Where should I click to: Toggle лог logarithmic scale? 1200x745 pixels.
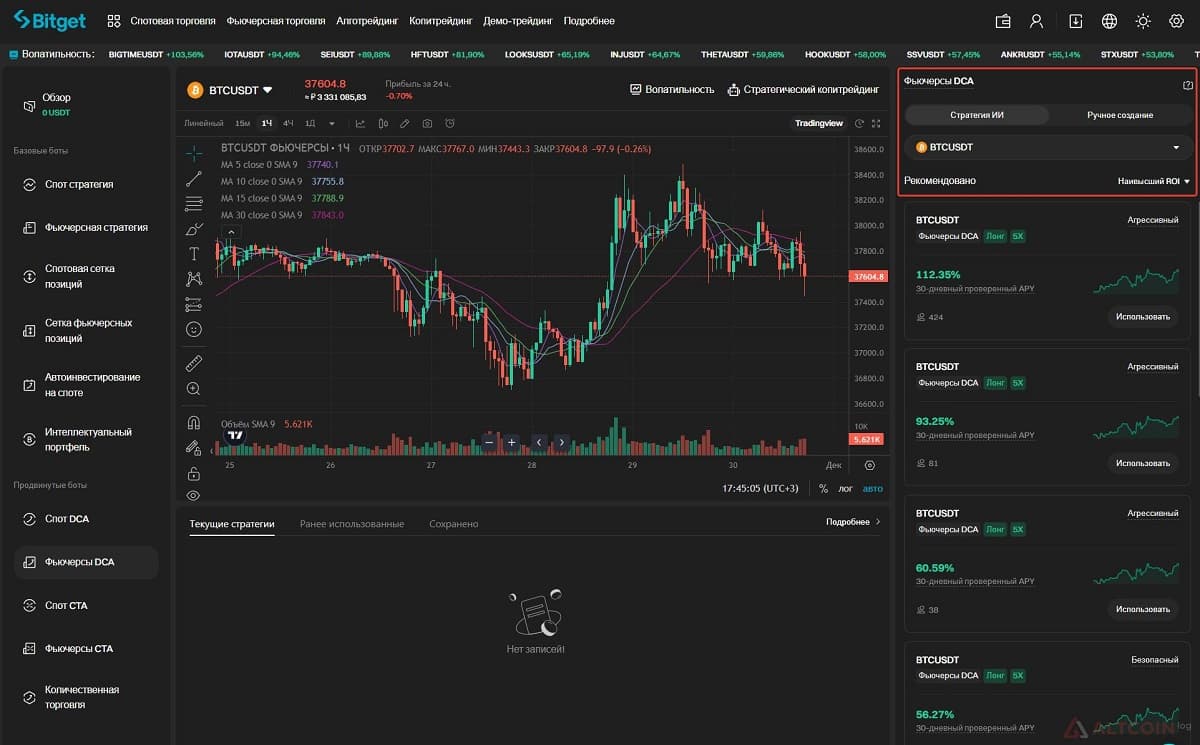(845, 489)
